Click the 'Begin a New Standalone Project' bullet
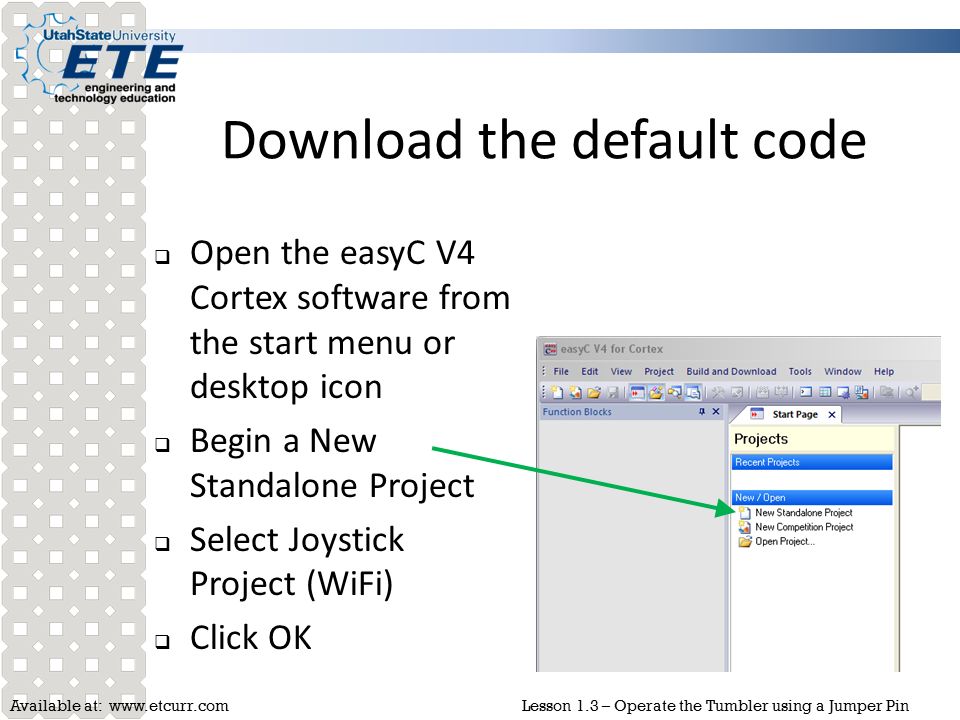This screenshot has height=720, width=960. [x=332, y=463]
